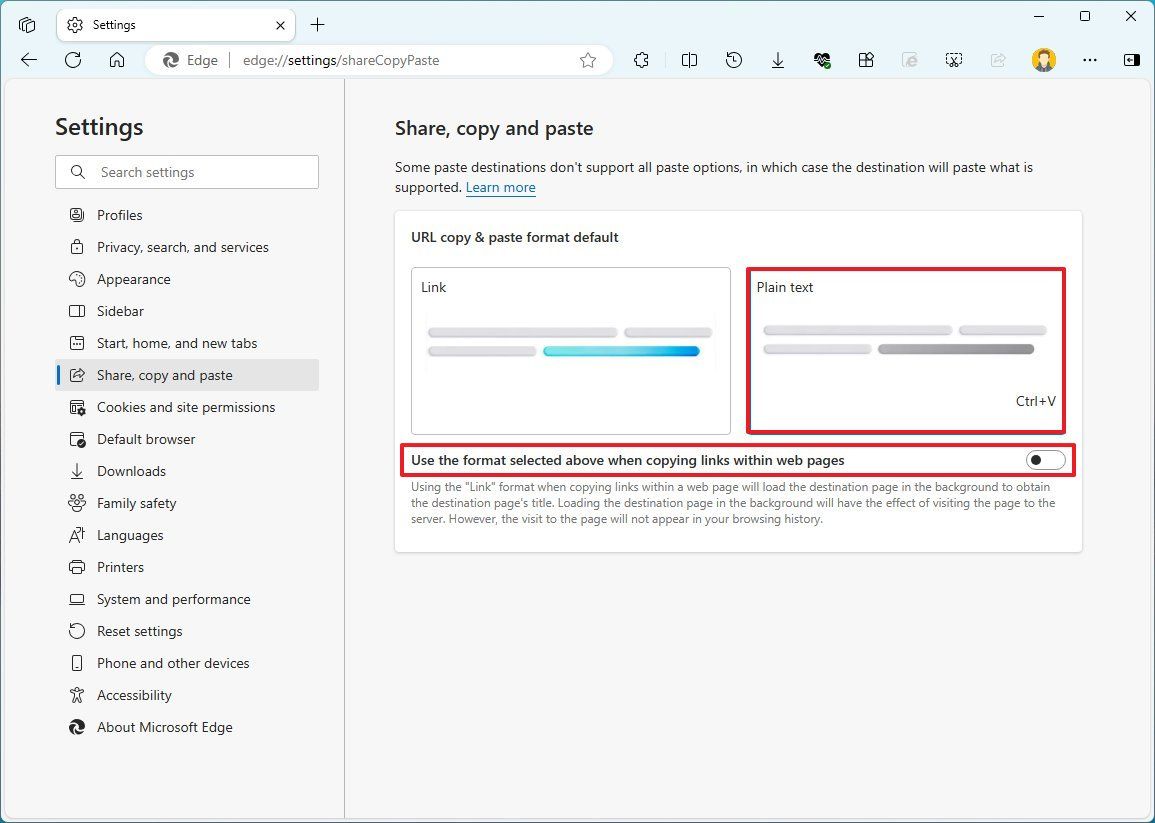The width and height of the screenshot is (1155, 823).
Task: Open the Web capture icon
Action: pyautogui.click(x=954, y=60)
